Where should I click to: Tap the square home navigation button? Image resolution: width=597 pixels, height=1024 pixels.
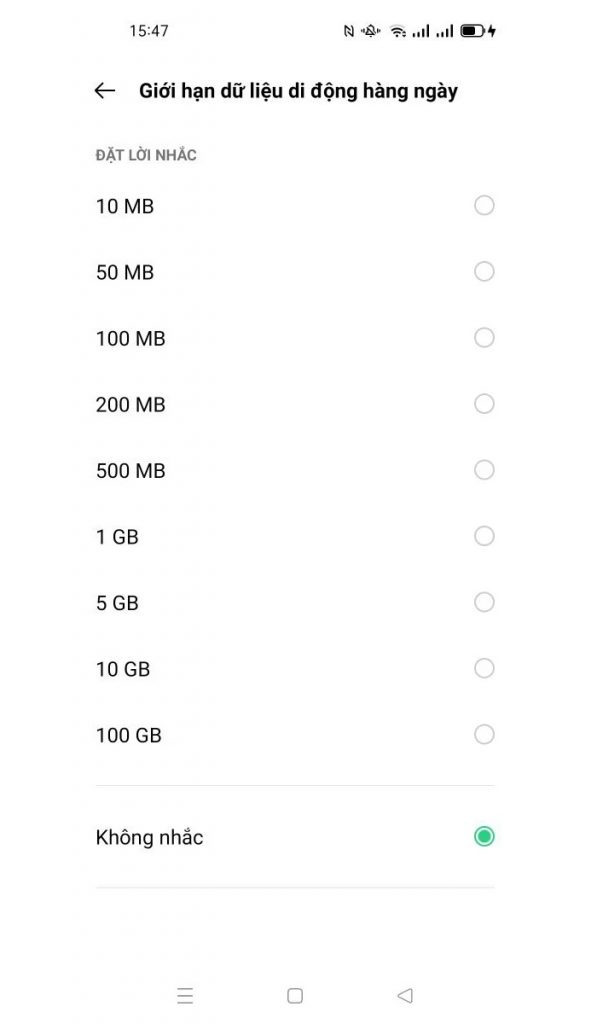[x=295, y=995]
